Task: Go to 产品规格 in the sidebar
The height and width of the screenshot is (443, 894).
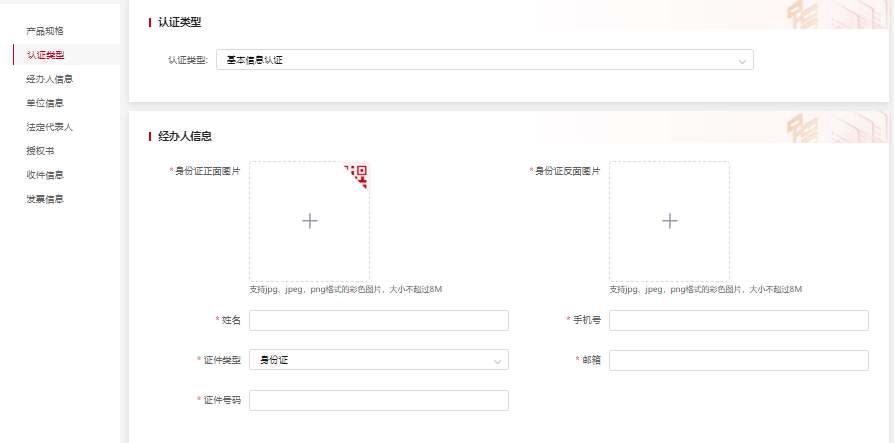Action: (x=45, y=31)
